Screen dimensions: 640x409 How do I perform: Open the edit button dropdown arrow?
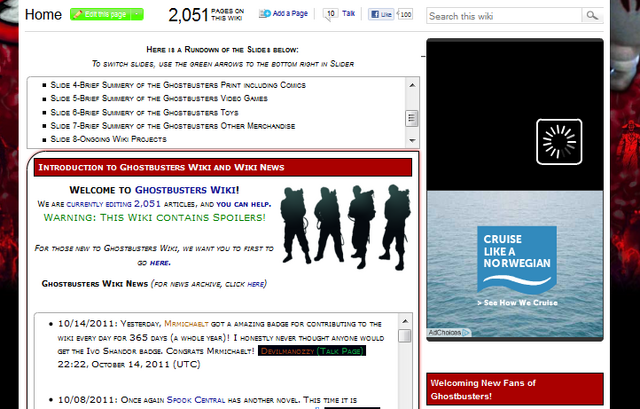pos(138,14)
